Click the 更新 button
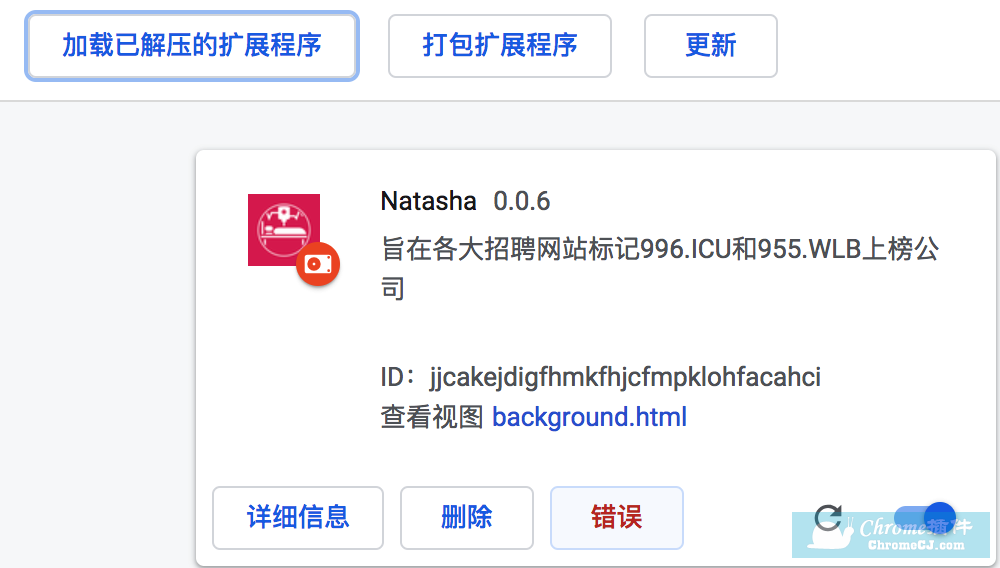The image size is (1000, 568). 710,46
